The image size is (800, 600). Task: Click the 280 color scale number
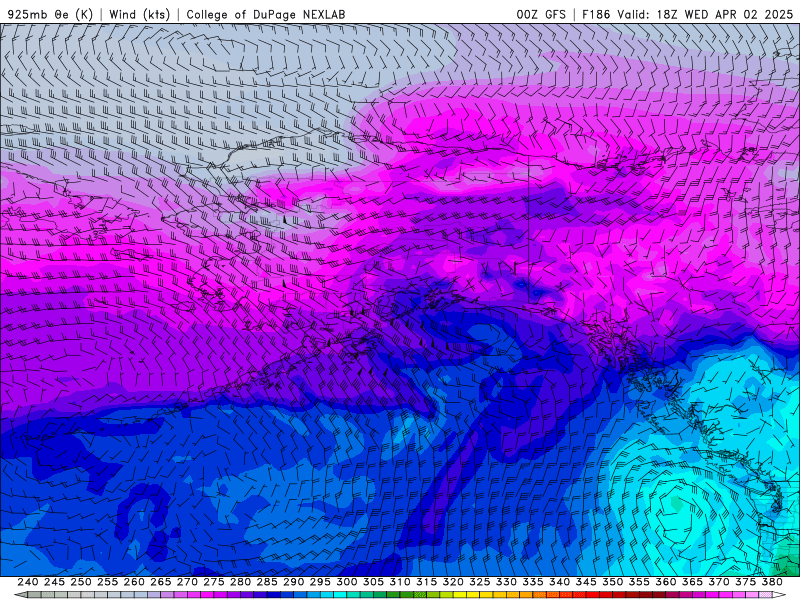coord(240,582)
